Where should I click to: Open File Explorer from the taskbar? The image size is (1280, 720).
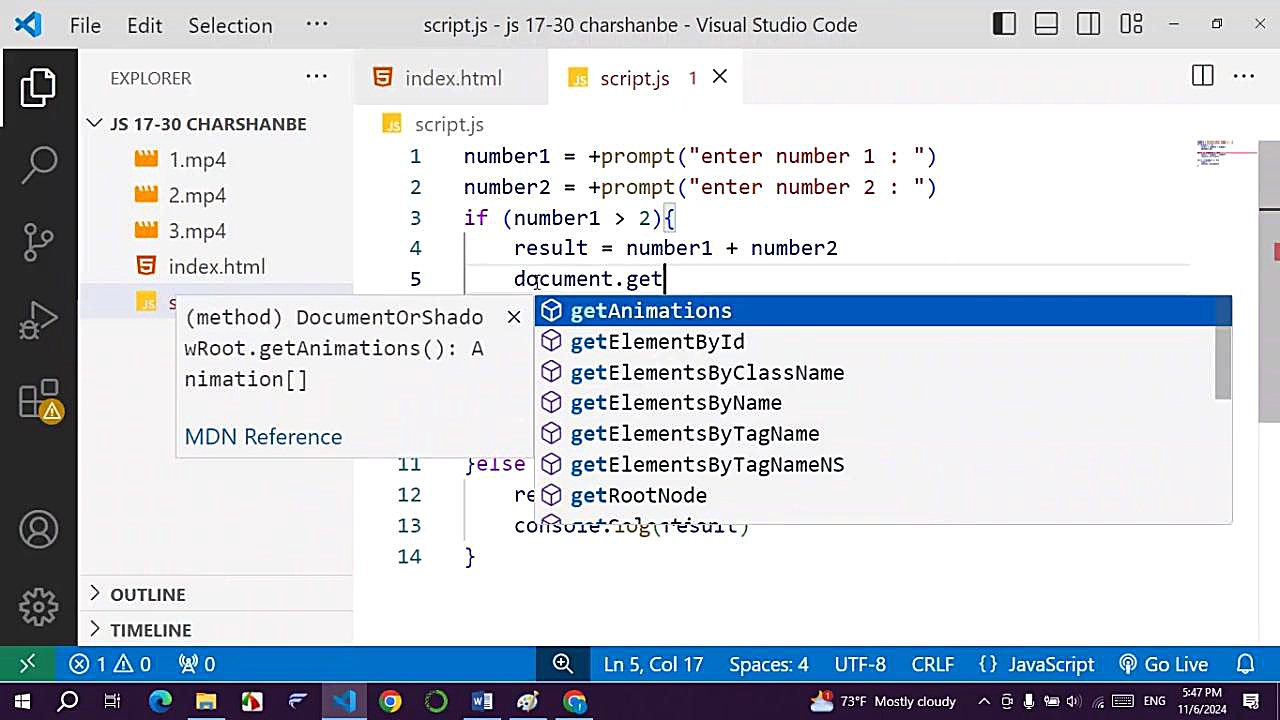pos(206,701)
